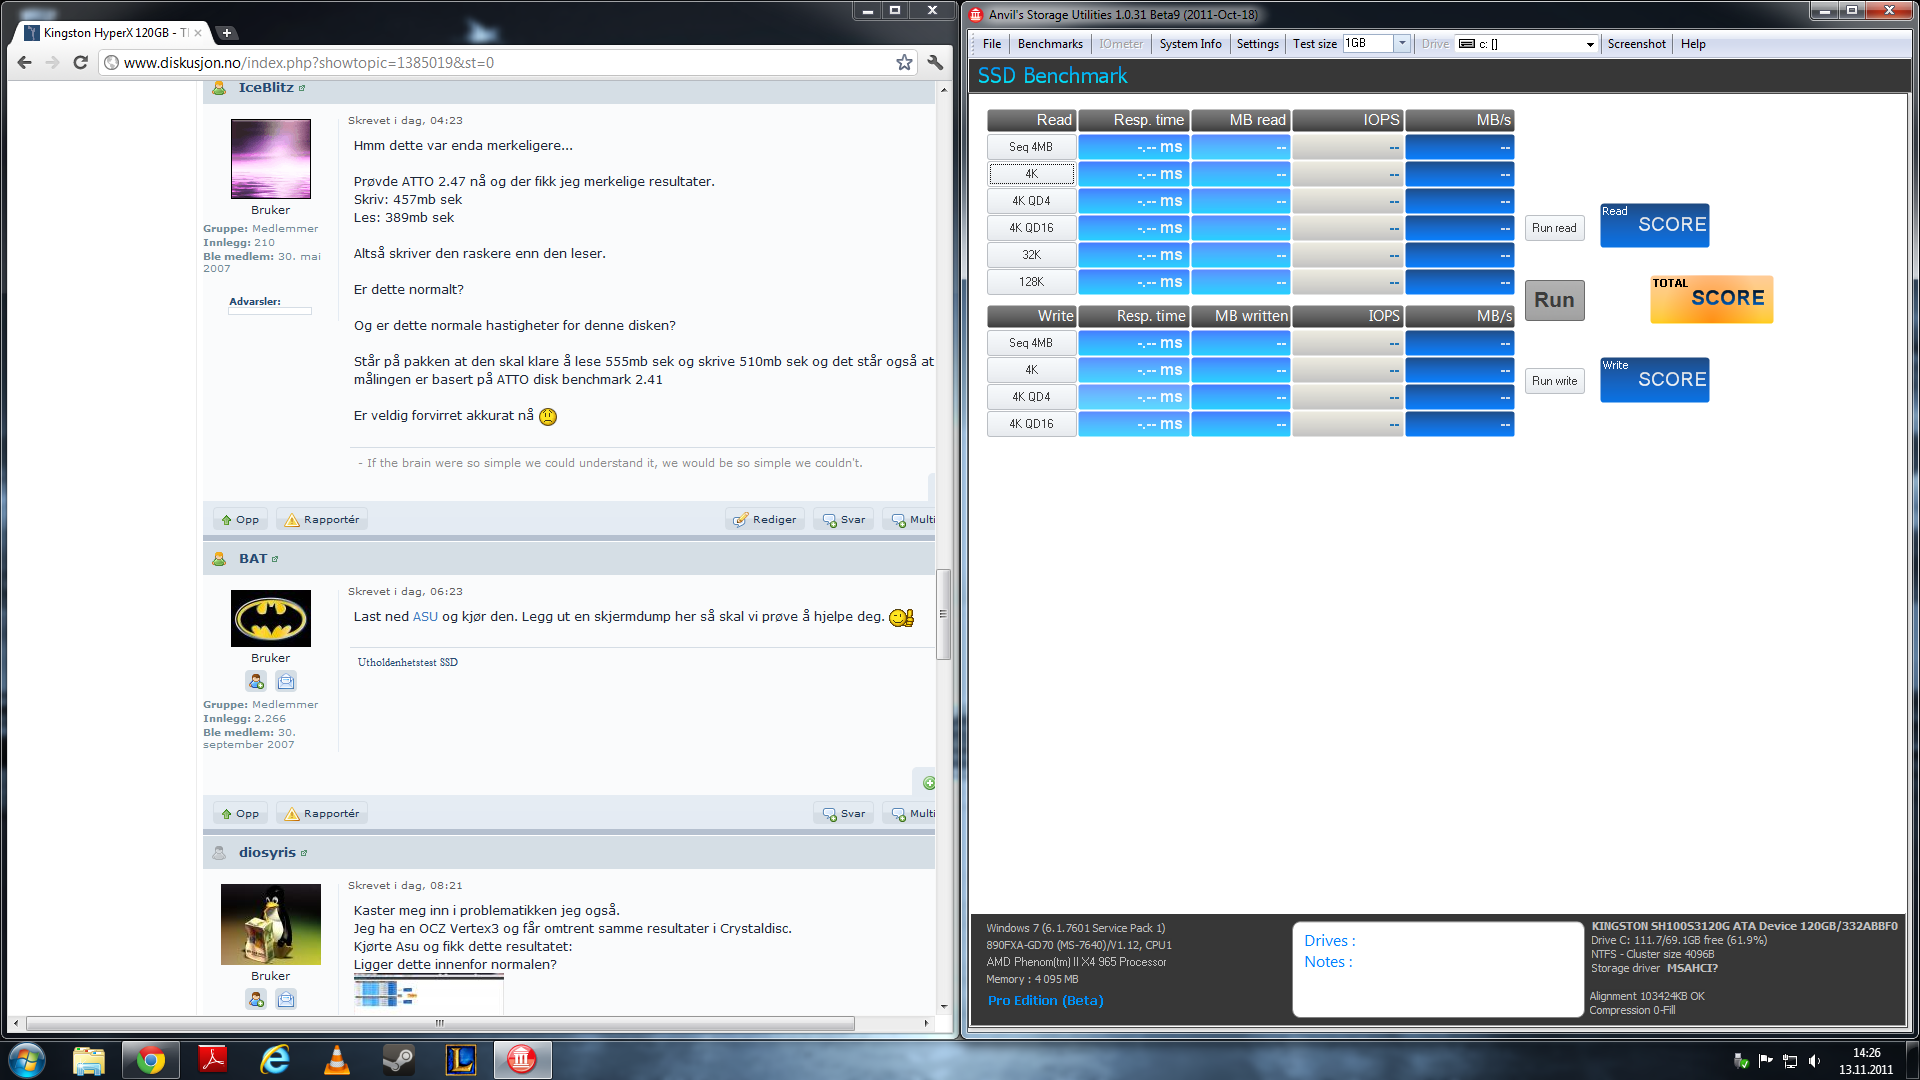Select the 32K read test
Image resolution: width=1920 pixels, height=1080 pixels.
1031,255
